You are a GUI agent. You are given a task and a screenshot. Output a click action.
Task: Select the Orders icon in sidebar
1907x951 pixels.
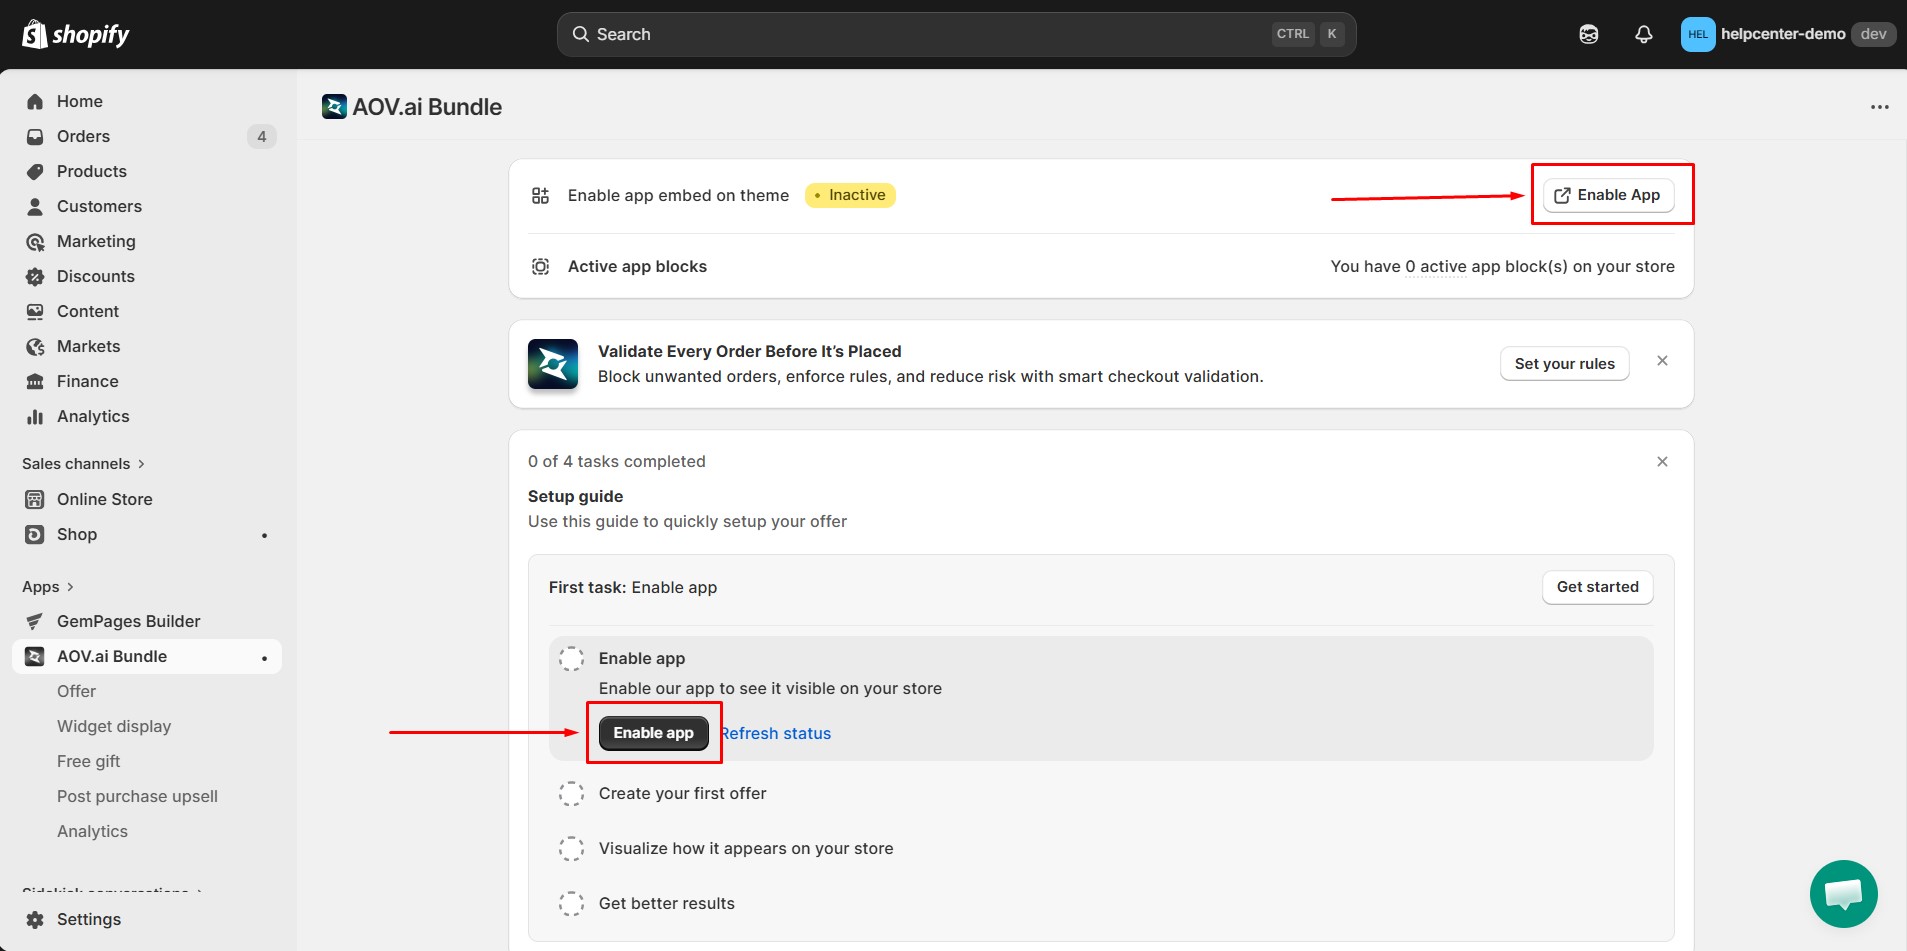(36, 136)
